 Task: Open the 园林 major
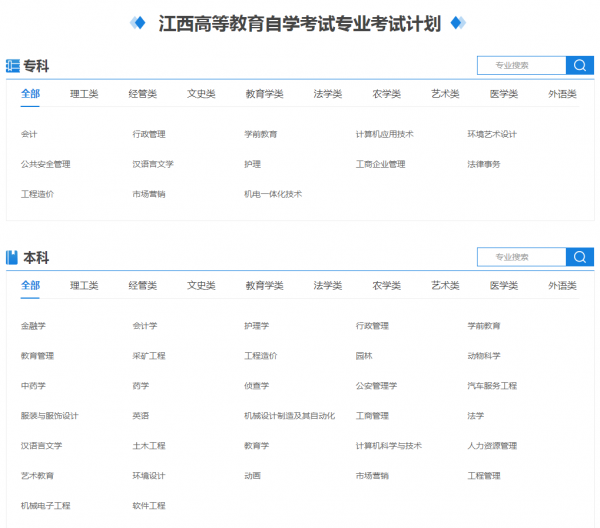pyautogui.click(x=364, y=356)
